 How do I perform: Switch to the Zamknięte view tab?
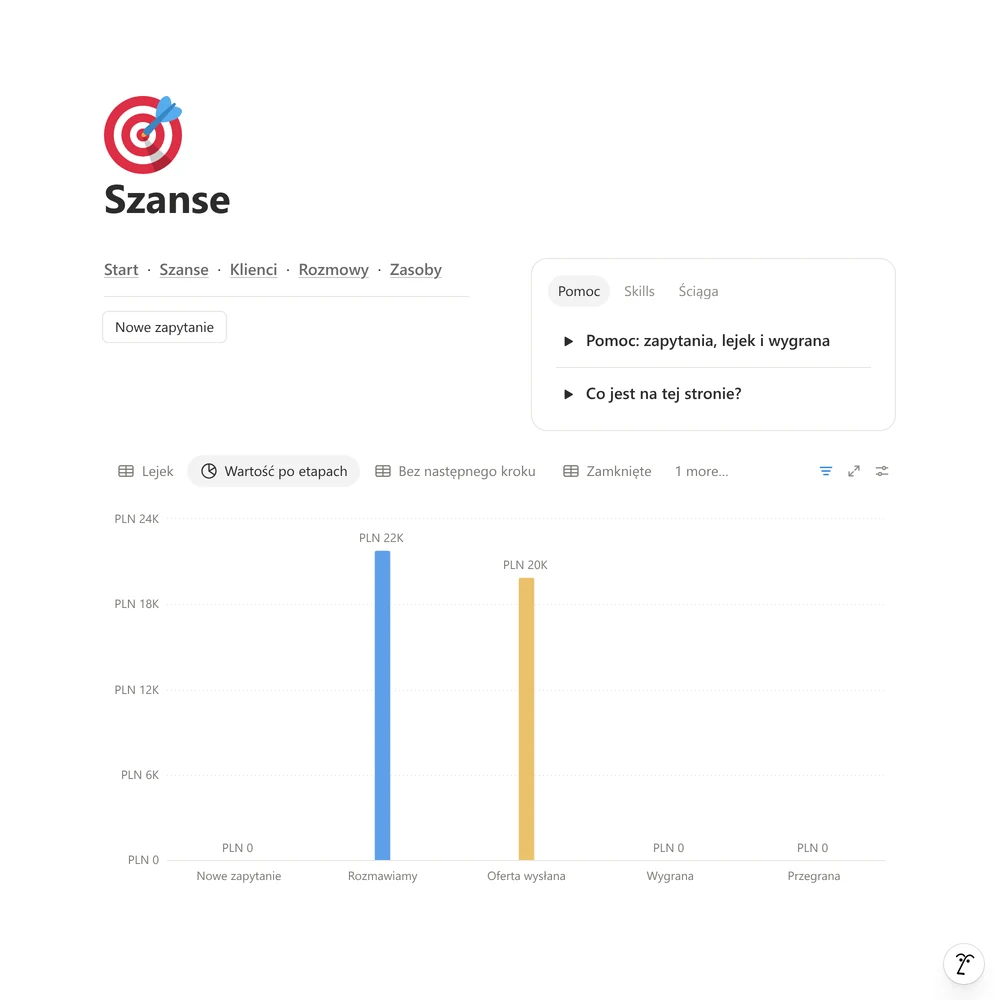[607, 471]
